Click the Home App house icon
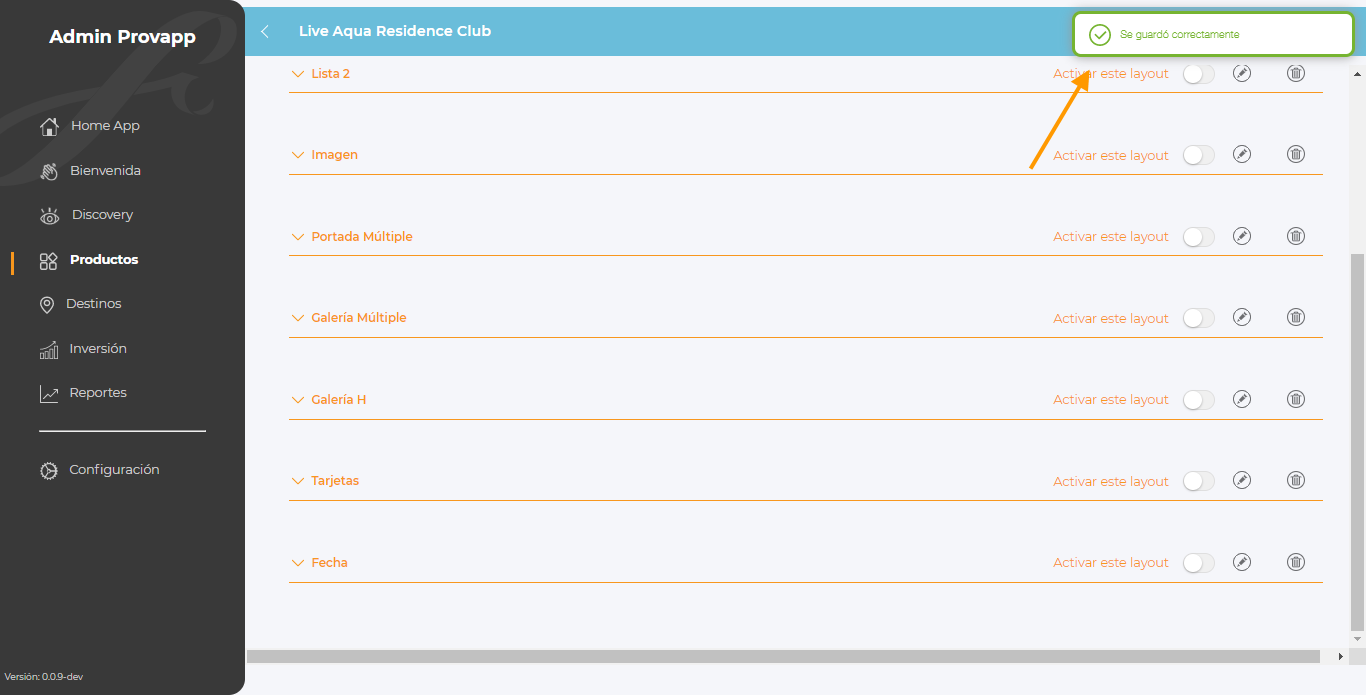 tap(49, 126)
